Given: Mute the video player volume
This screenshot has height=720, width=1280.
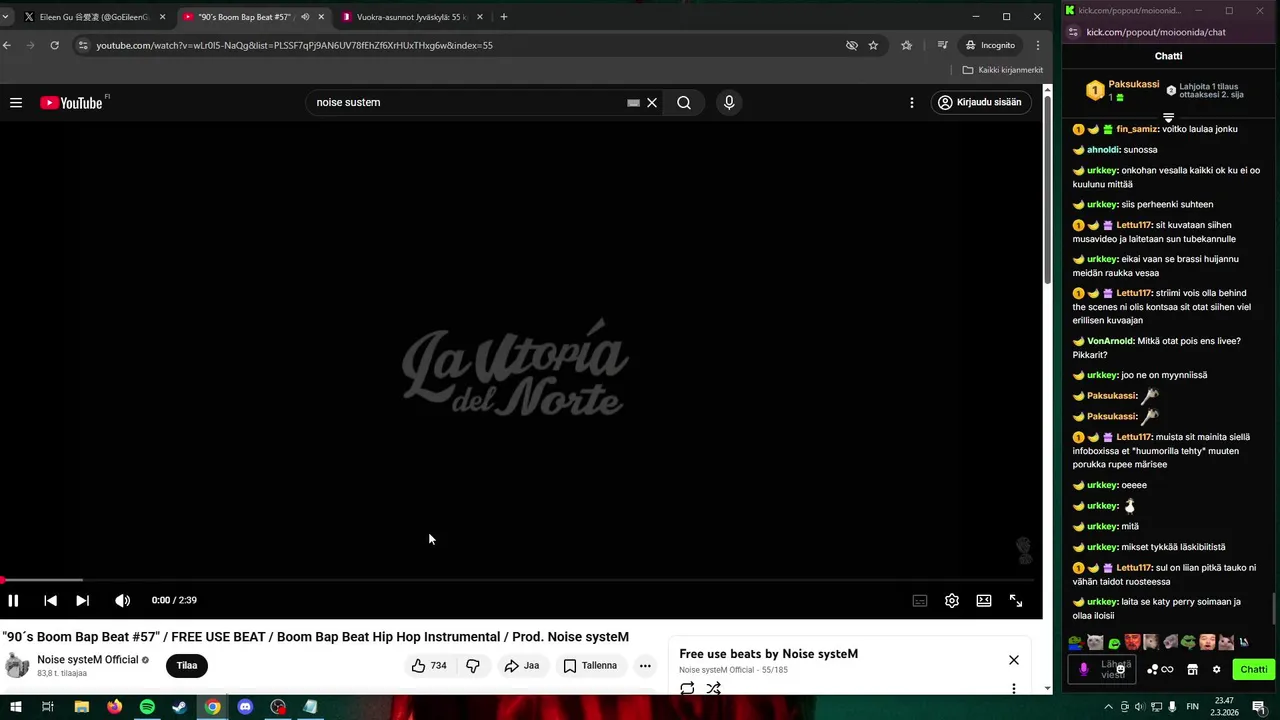Looking at the screenshot, I should point(122,600).
